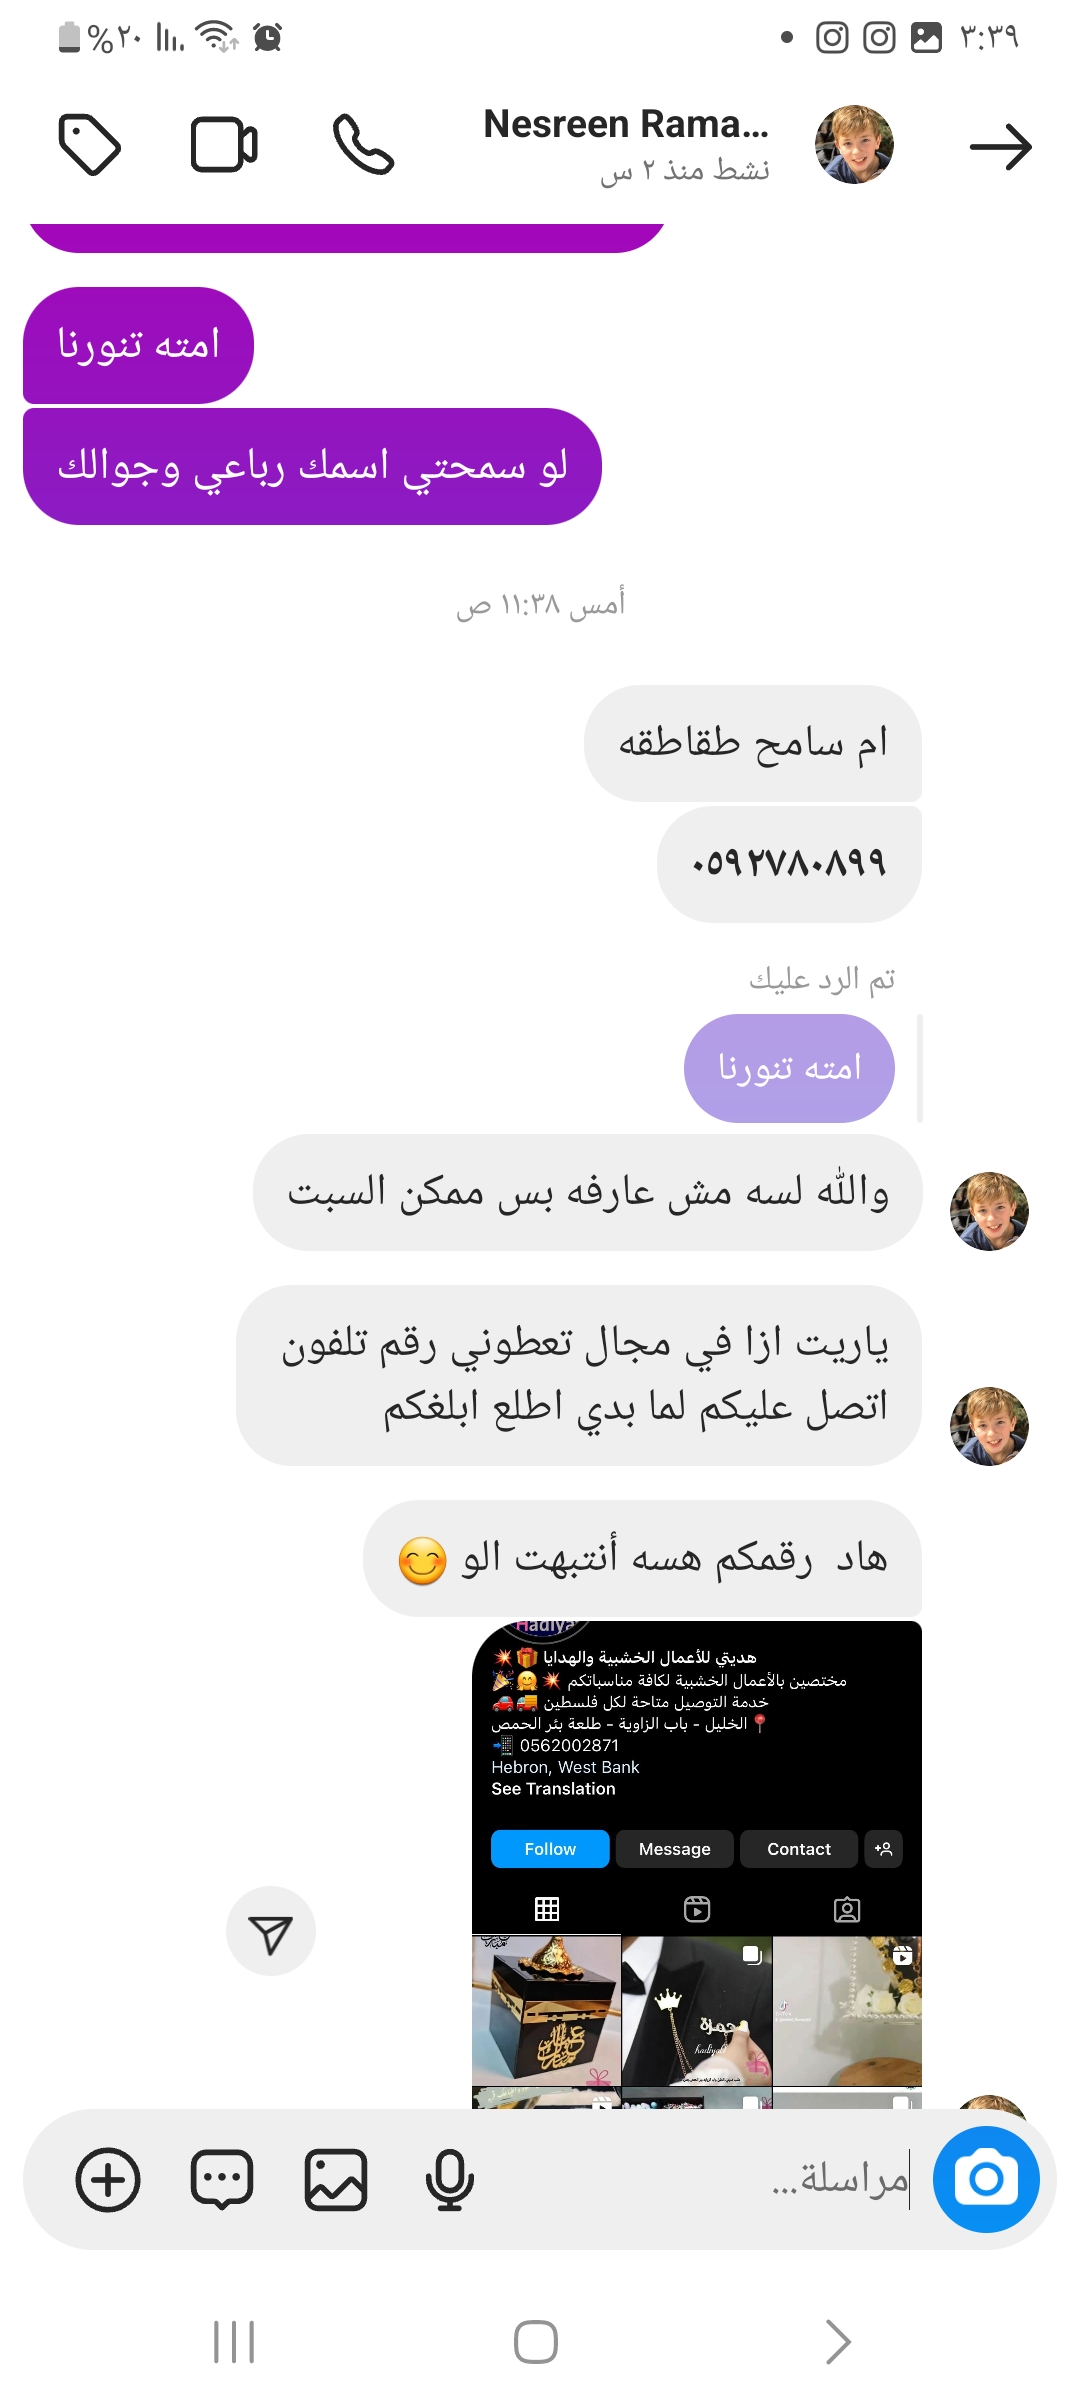Open the shared profile screenshot image
This screenshot has width=1080, height=2408.
[x=697, y=1865]
